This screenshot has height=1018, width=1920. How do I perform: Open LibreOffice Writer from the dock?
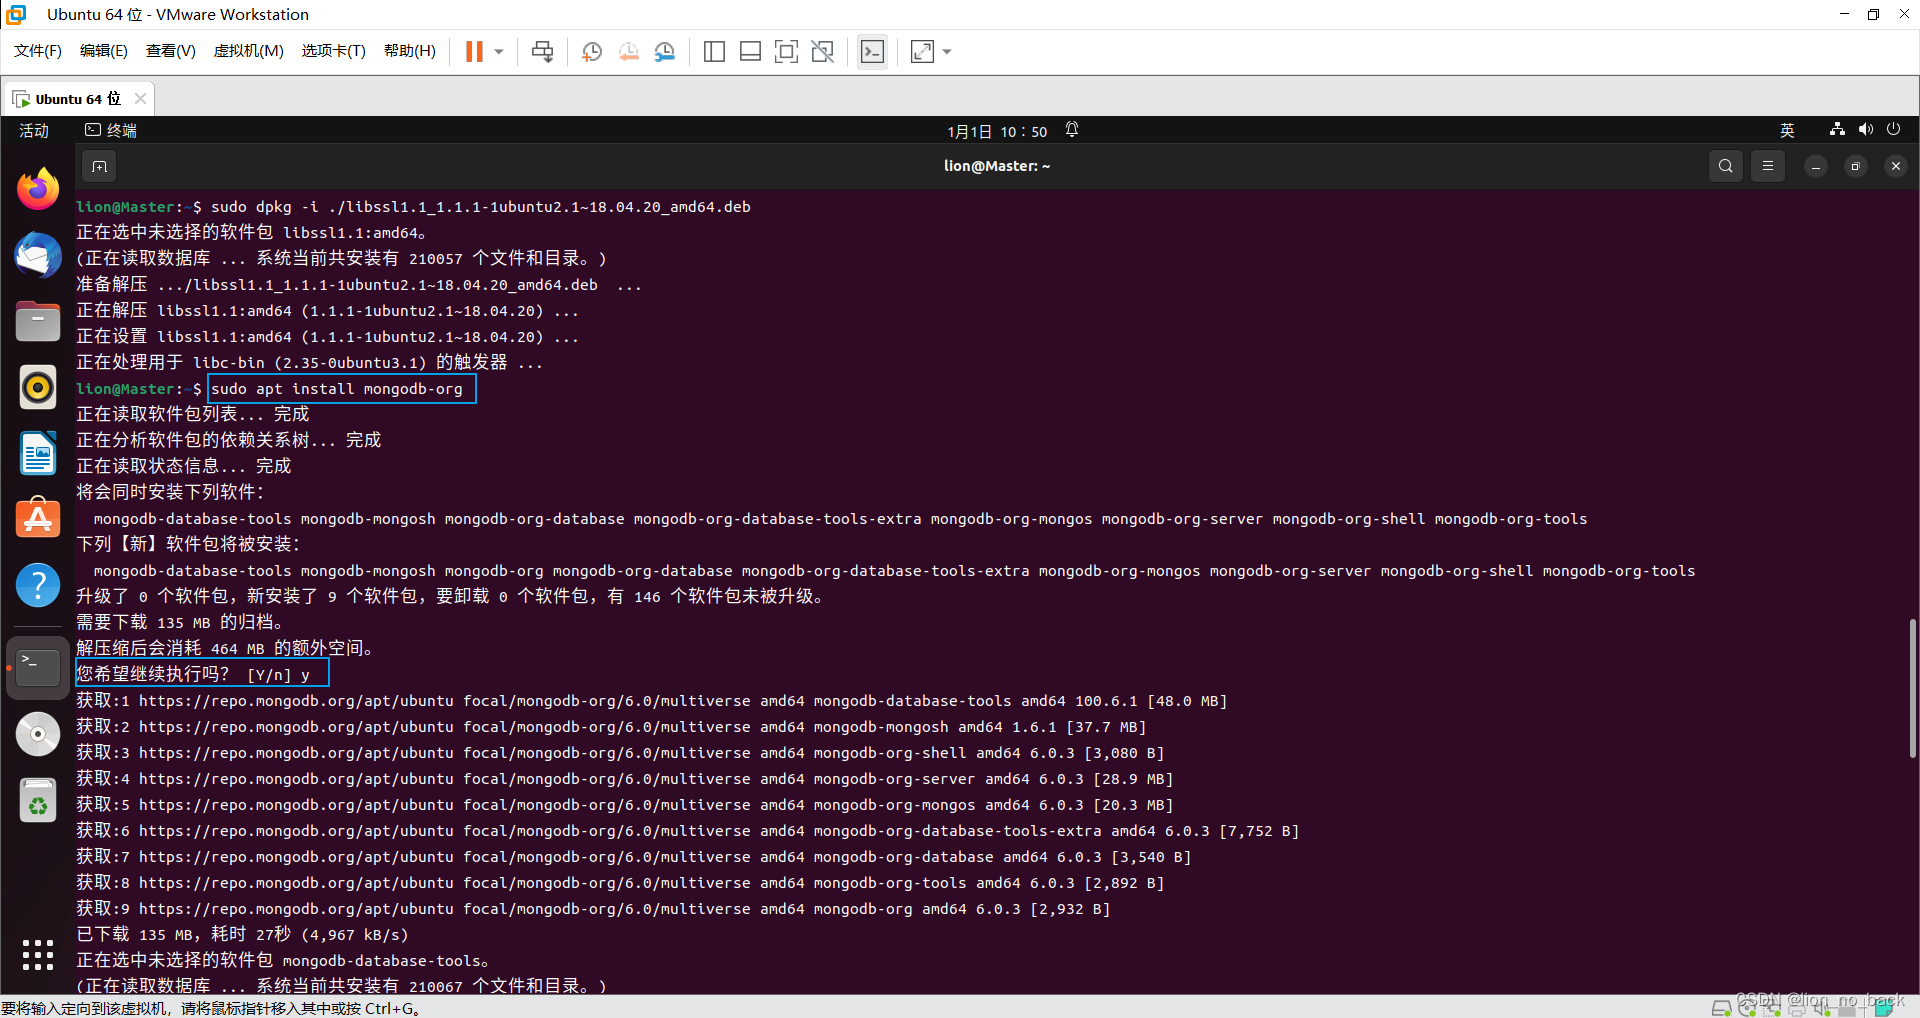(38, 453)
